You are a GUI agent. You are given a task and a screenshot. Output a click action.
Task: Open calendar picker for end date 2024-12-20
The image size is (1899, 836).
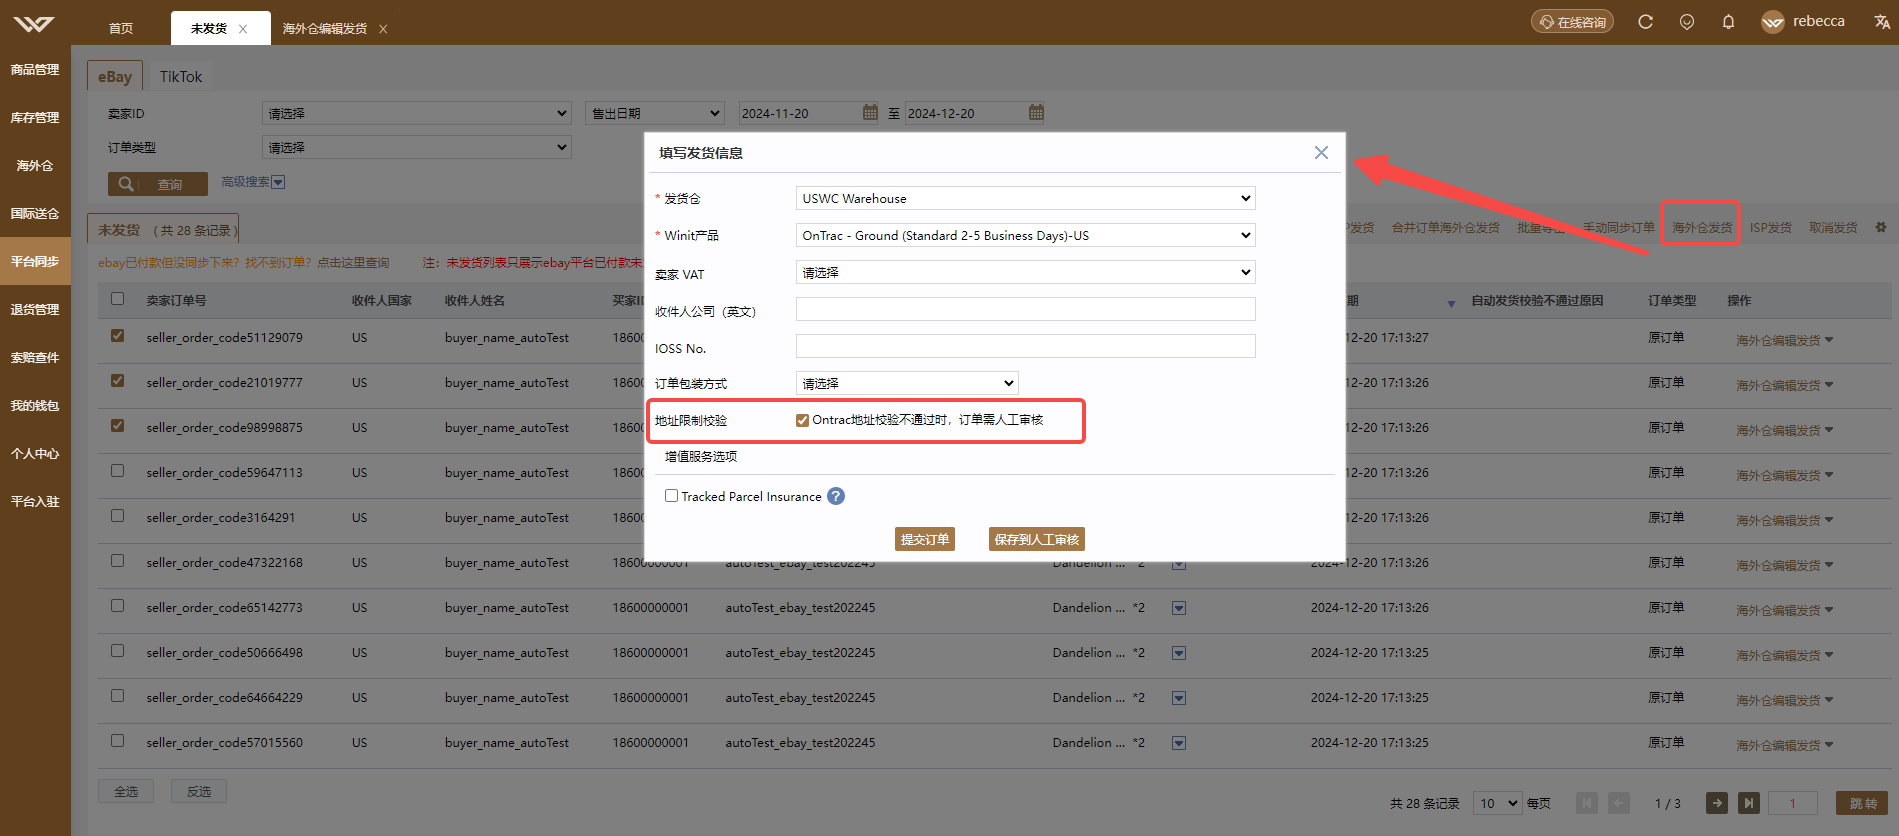pos(1036,113)
